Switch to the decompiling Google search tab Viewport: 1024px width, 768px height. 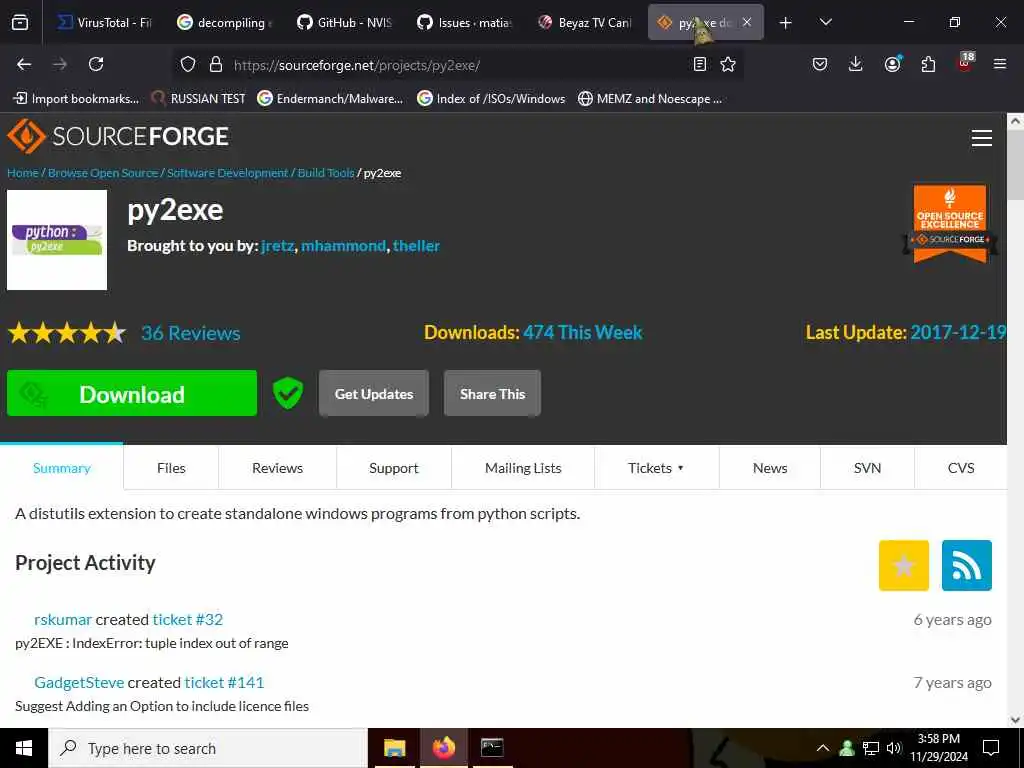click(226, 23)
